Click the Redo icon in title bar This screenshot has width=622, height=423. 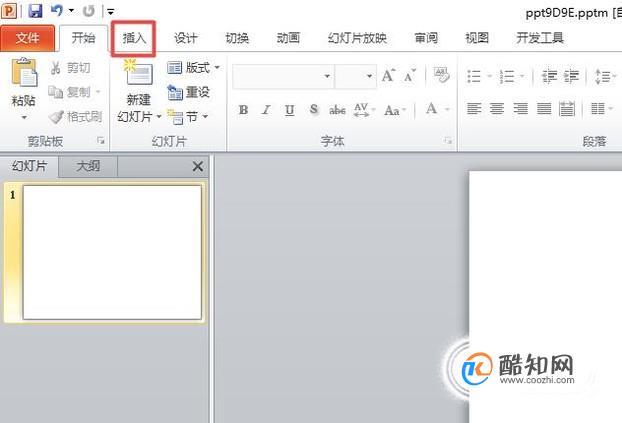pos(89,11)
